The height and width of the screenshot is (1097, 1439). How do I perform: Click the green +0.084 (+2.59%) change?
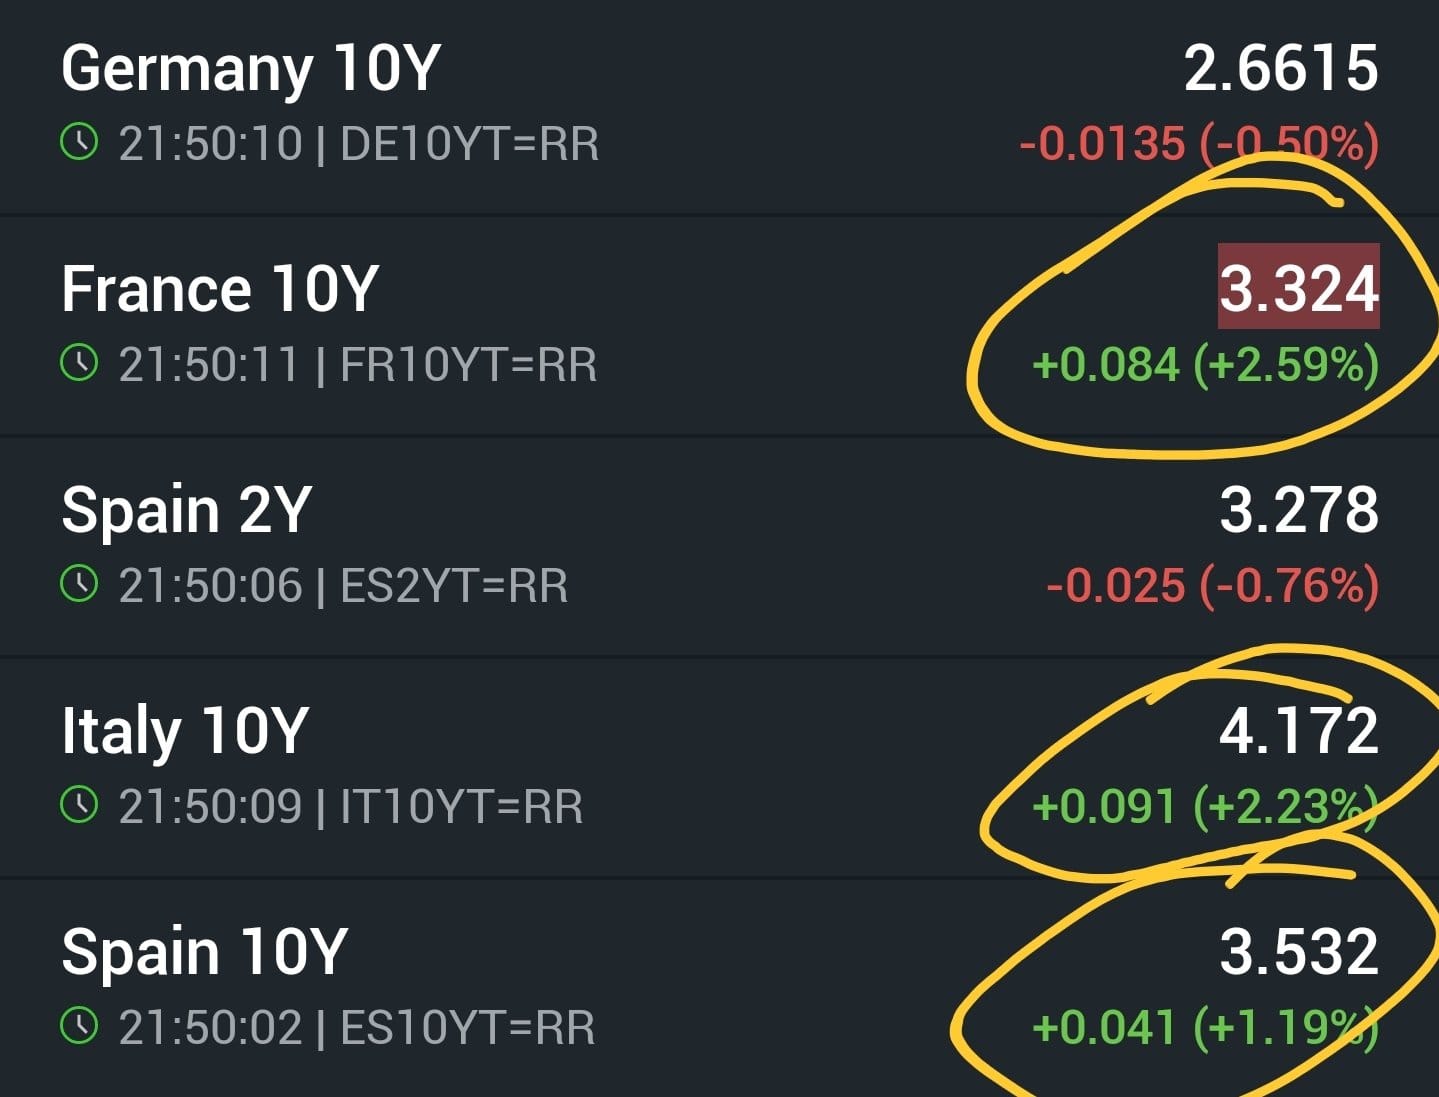tap(1205, 365)
